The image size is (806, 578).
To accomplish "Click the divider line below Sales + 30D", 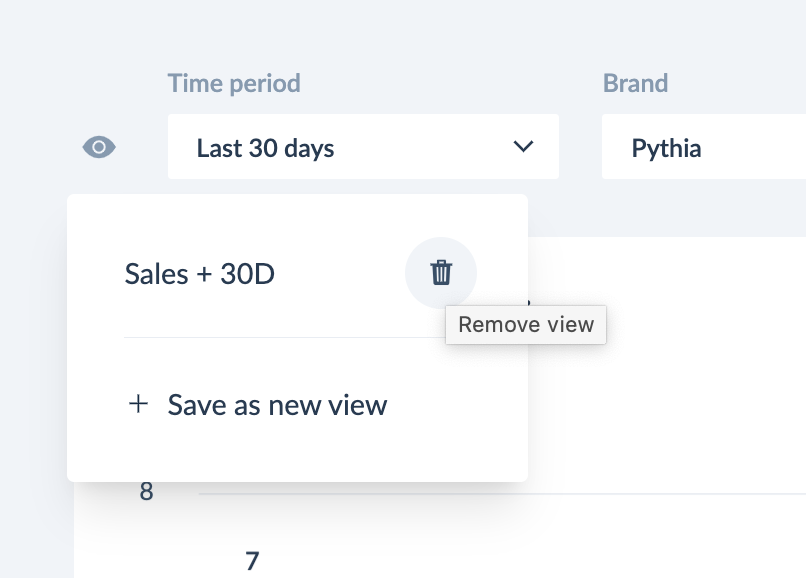I will (284, 337).
